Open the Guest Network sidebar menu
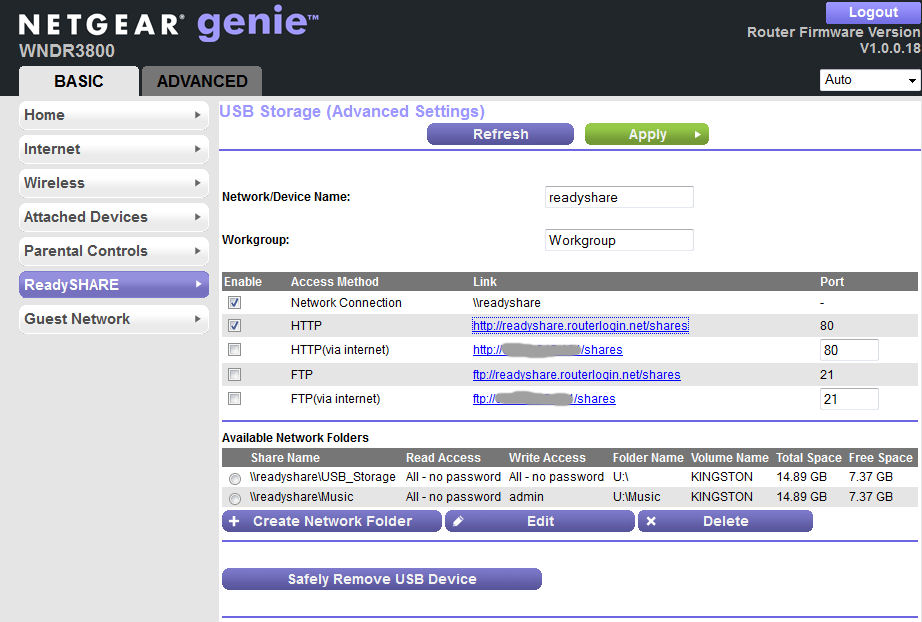Viewport: 922px width, 622px height. pyautogui.click(x=113, y=319)
